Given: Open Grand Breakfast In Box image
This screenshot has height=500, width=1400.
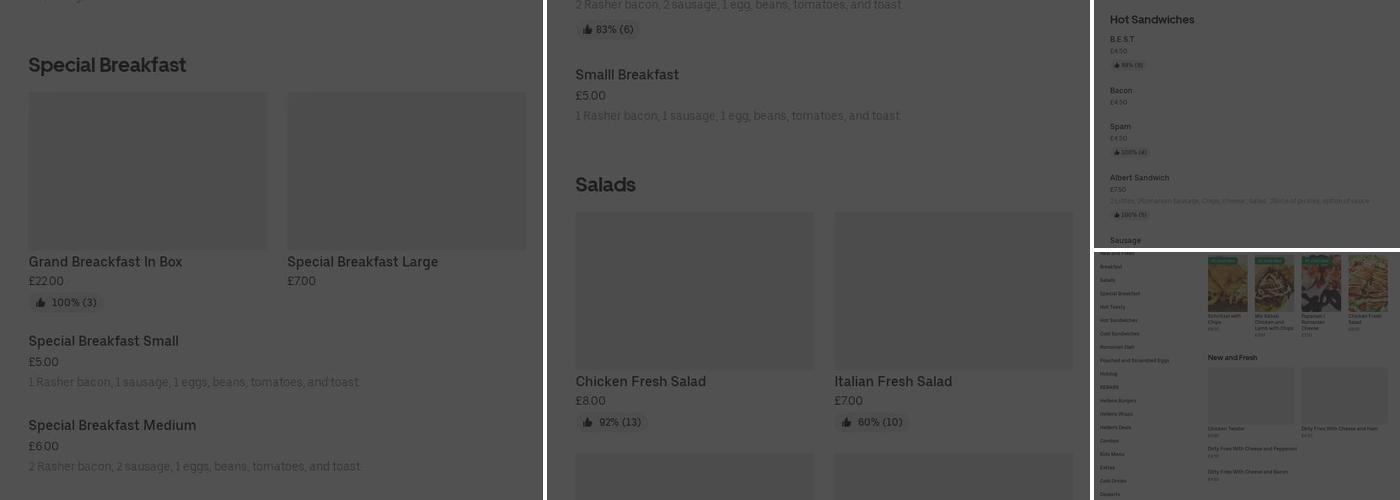Looking at the screenshot, I should click(x=147, y=171).
